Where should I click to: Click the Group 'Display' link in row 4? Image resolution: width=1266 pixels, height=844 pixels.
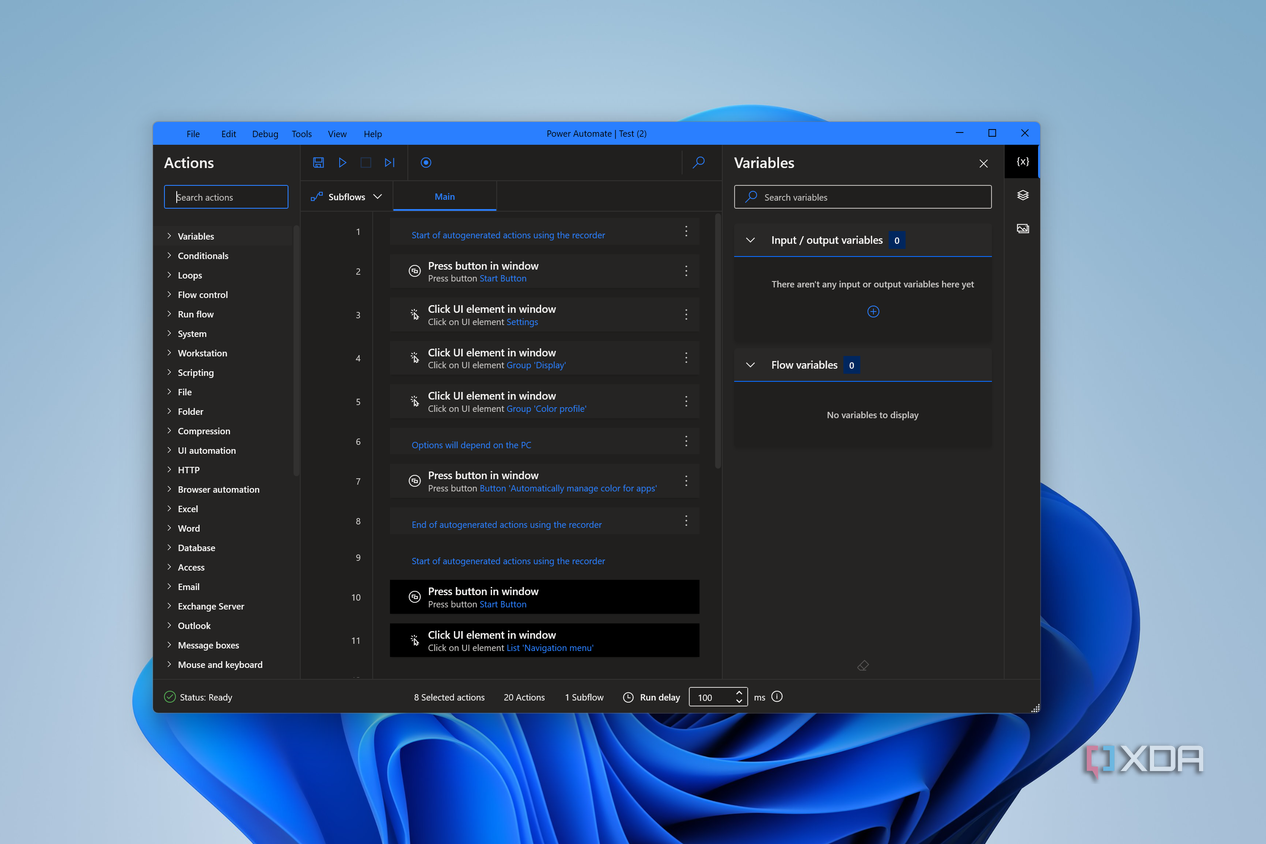pyautogui.click(x=536, y=365)
